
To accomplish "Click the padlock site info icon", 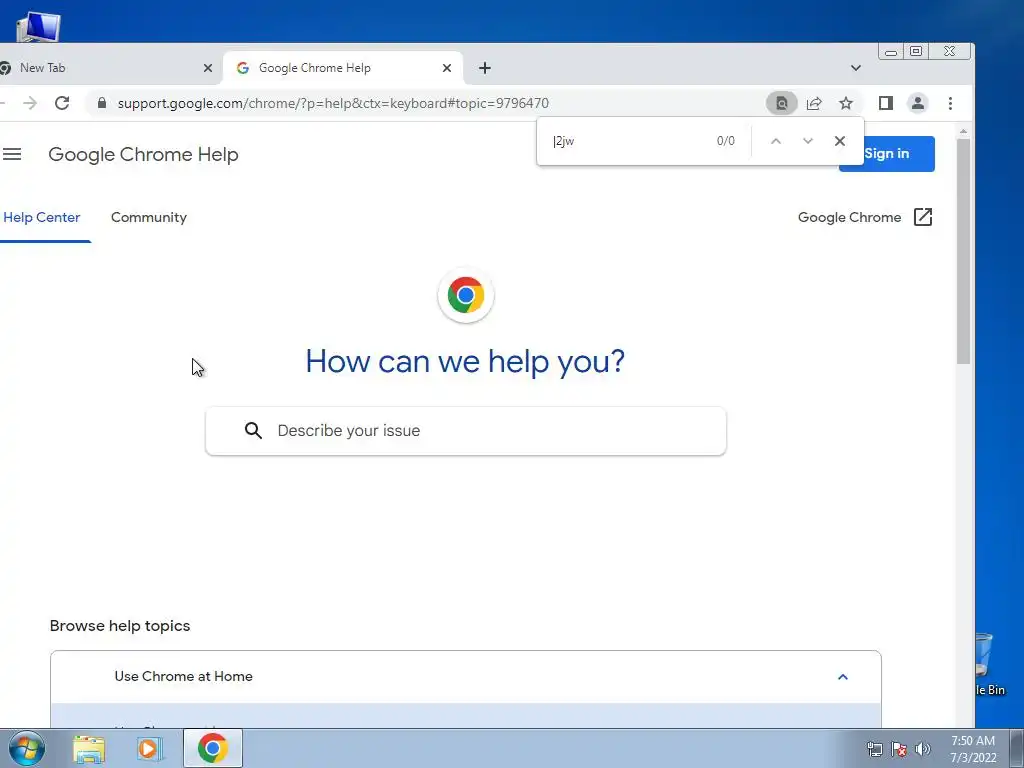I will 101,103.
